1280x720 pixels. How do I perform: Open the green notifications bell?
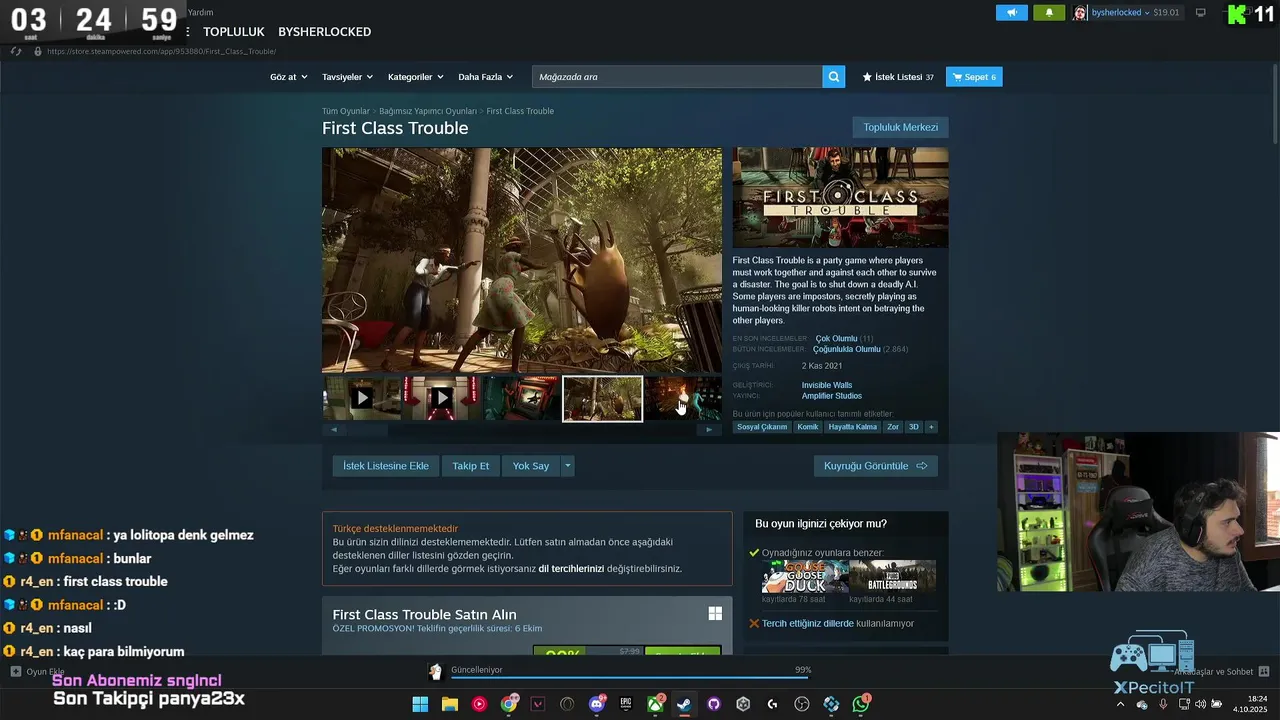(x=1049, y=13)
